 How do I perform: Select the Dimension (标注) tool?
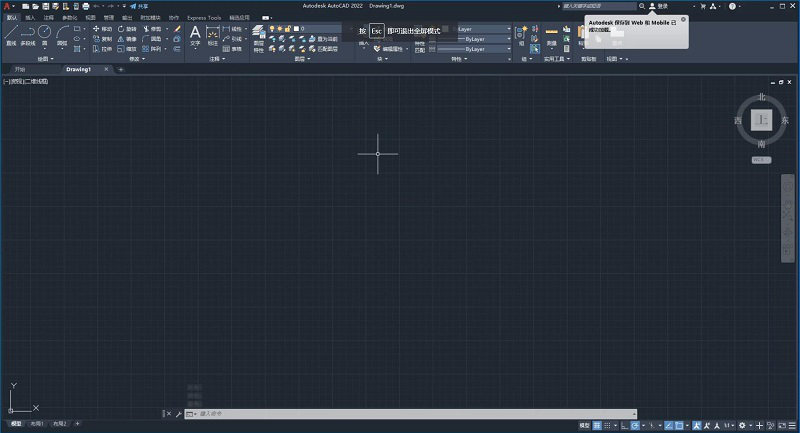coord(212,36)
